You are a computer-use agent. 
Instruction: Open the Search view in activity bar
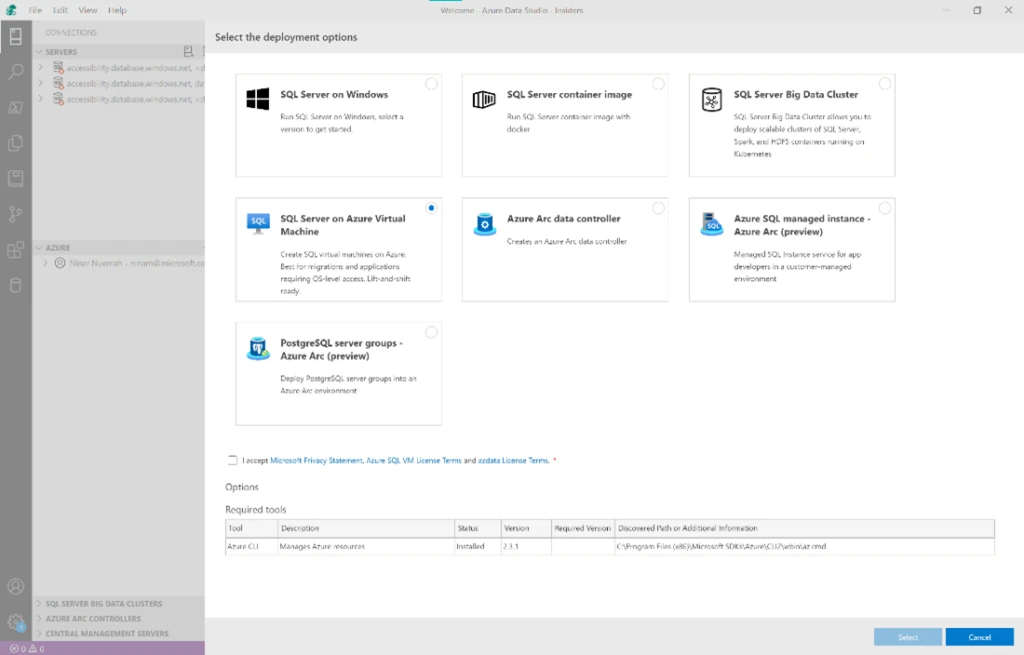point(15,72)
